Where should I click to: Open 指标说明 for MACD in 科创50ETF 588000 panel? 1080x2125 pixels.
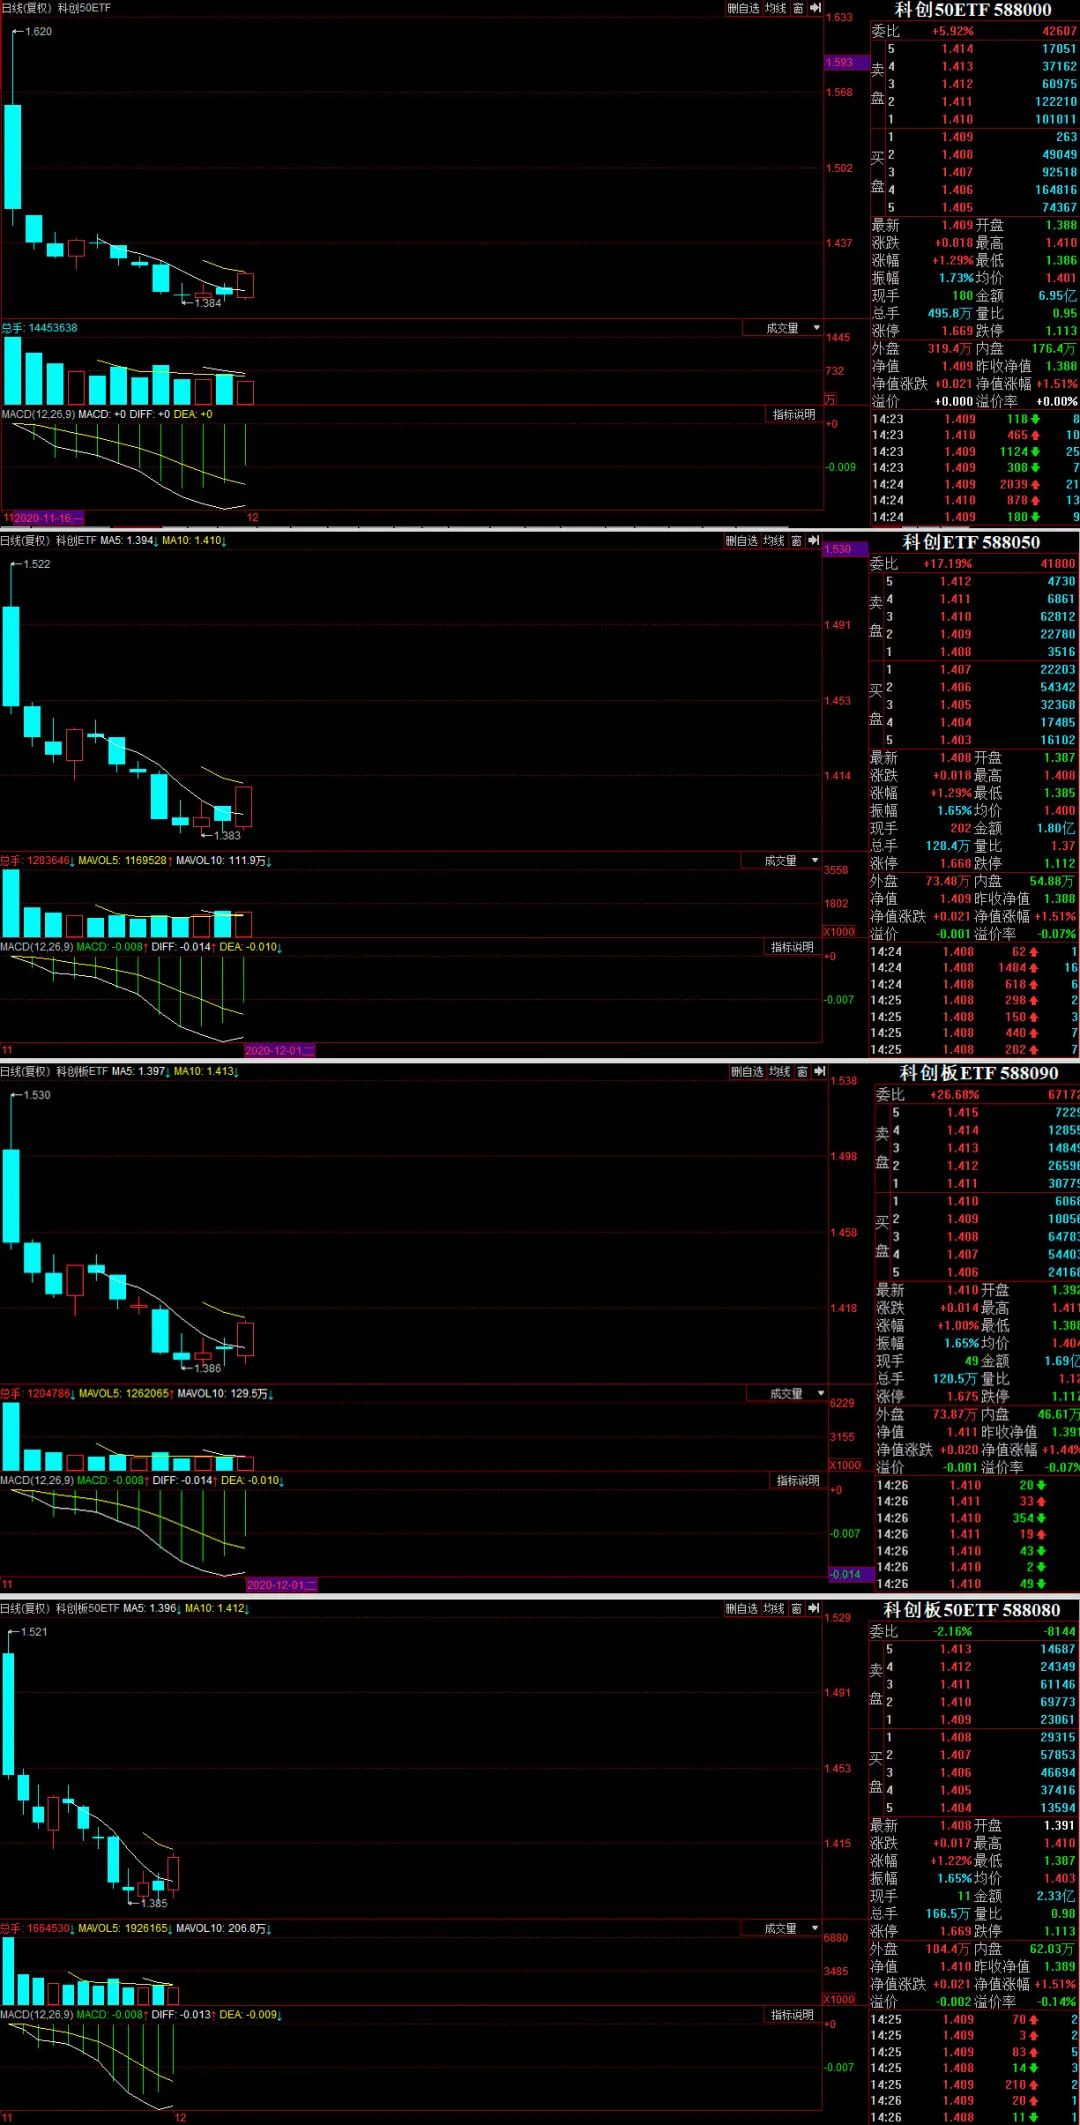[794, 415]
